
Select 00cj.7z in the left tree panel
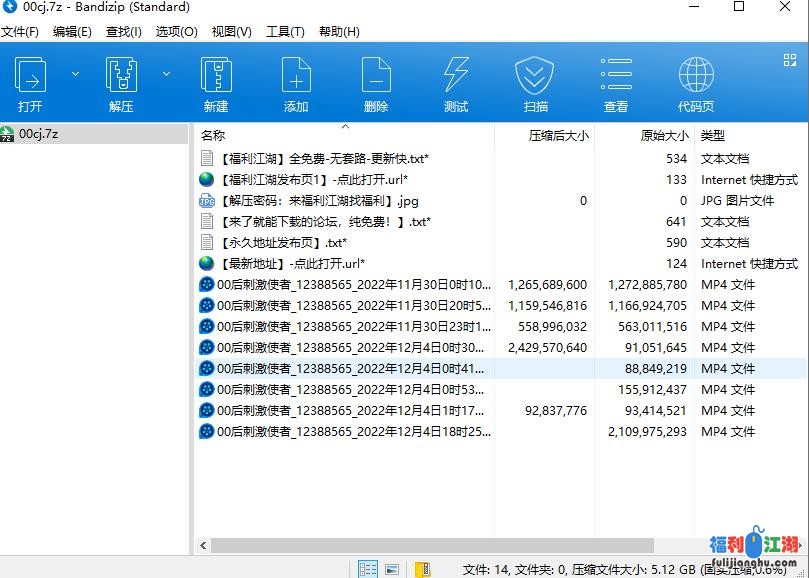(x=38, y=133)
